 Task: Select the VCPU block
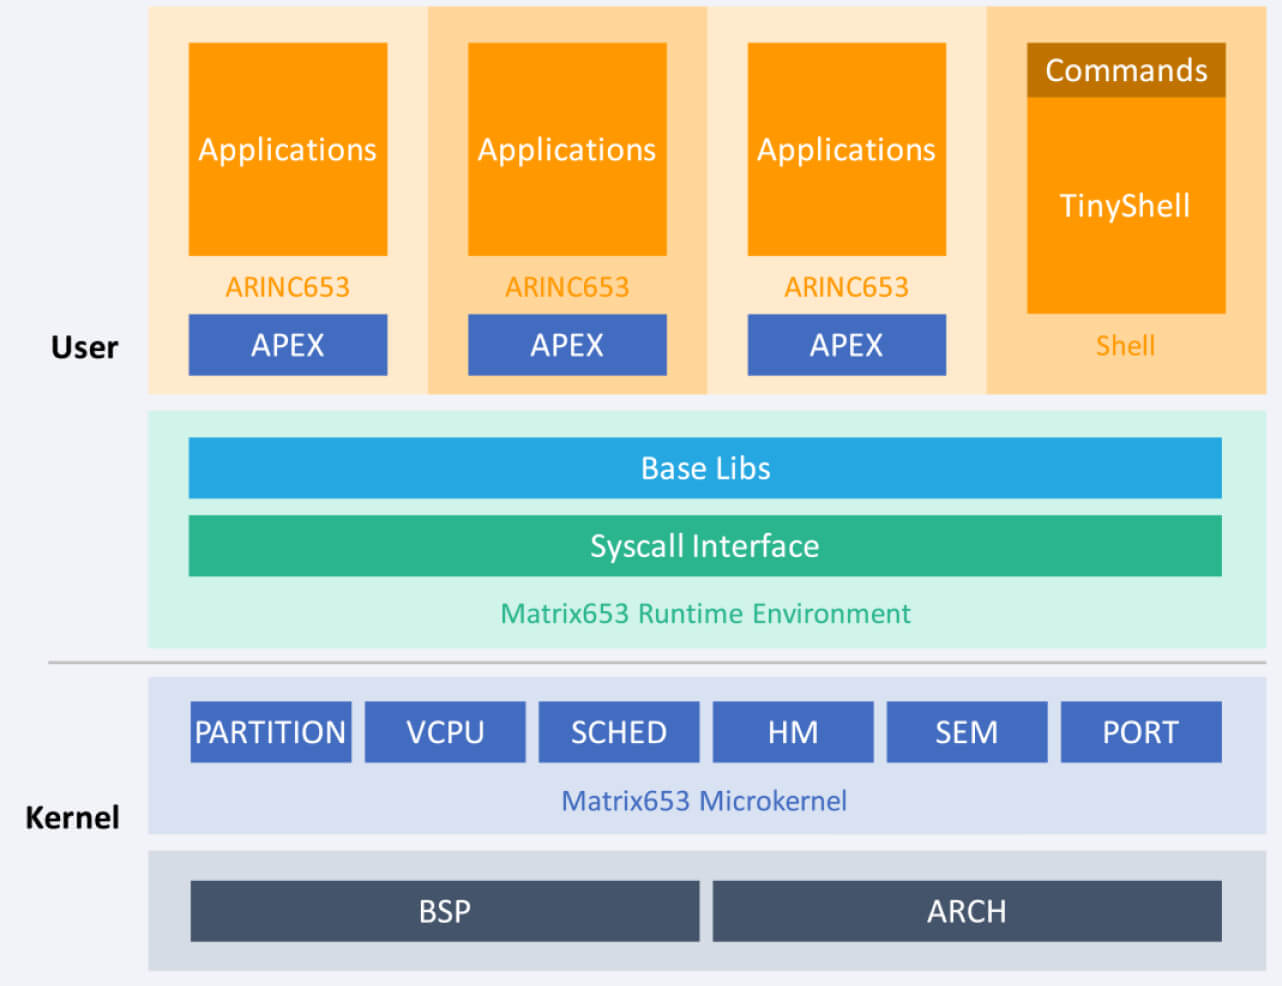click(445, 732)
